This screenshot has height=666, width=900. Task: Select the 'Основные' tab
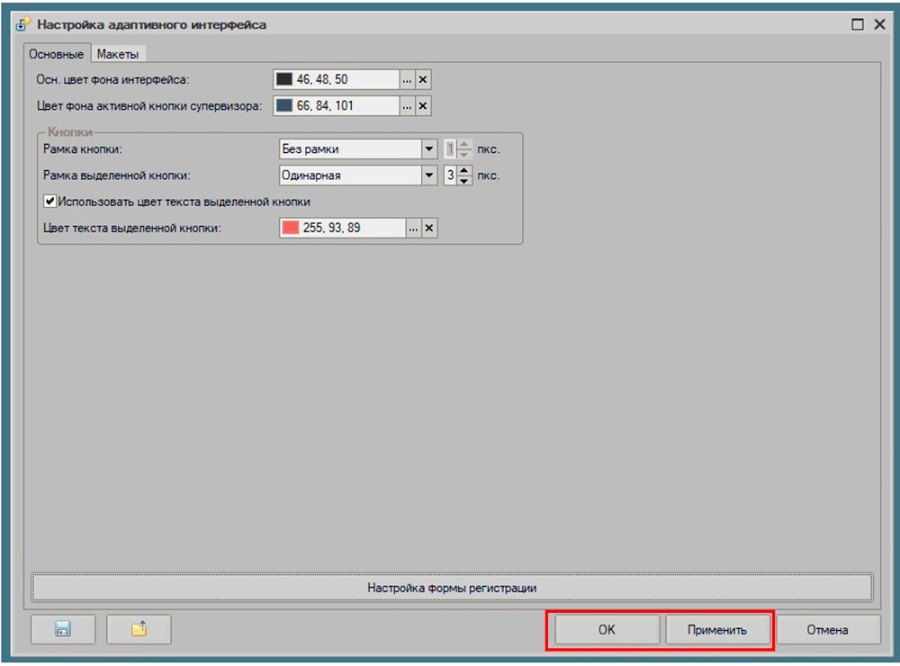[x=56, y=54]
